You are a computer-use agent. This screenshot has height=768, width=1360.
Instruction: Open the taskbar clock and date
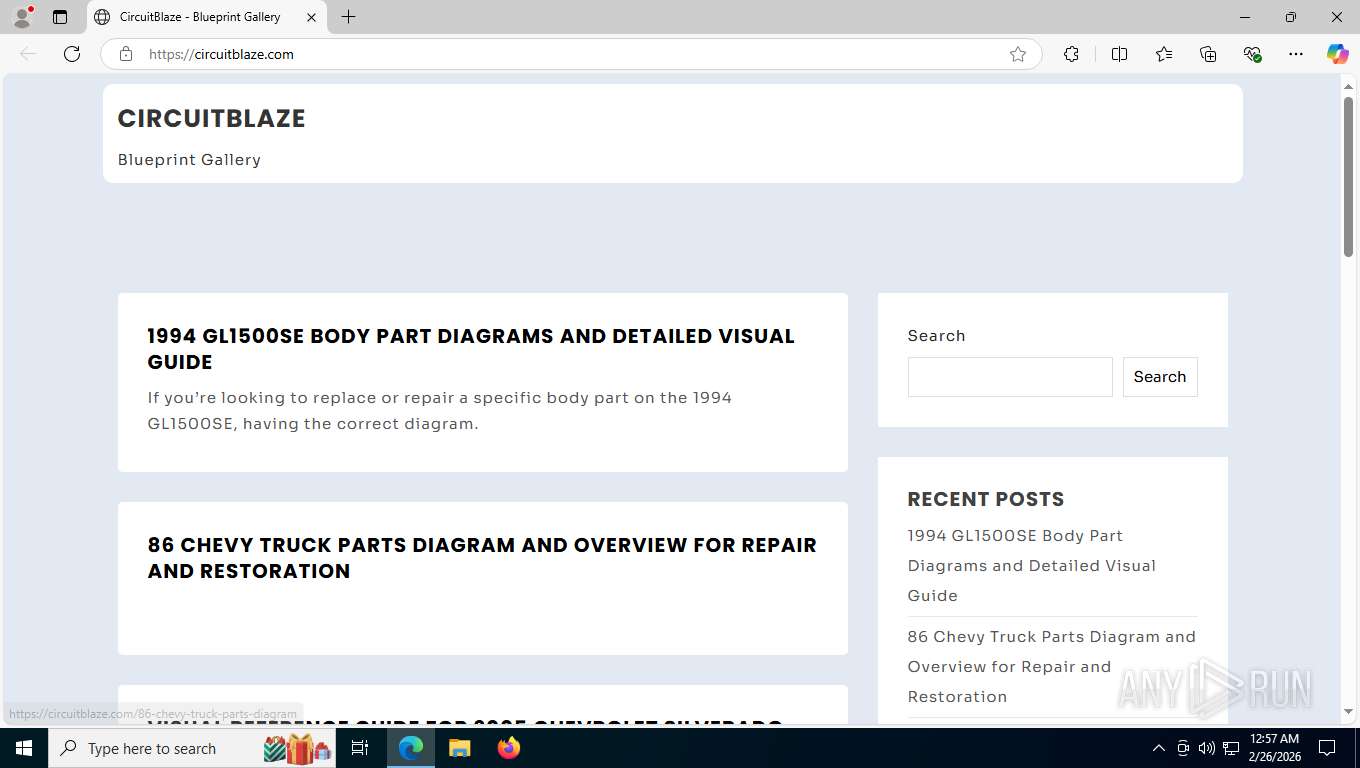(1274, 748)
